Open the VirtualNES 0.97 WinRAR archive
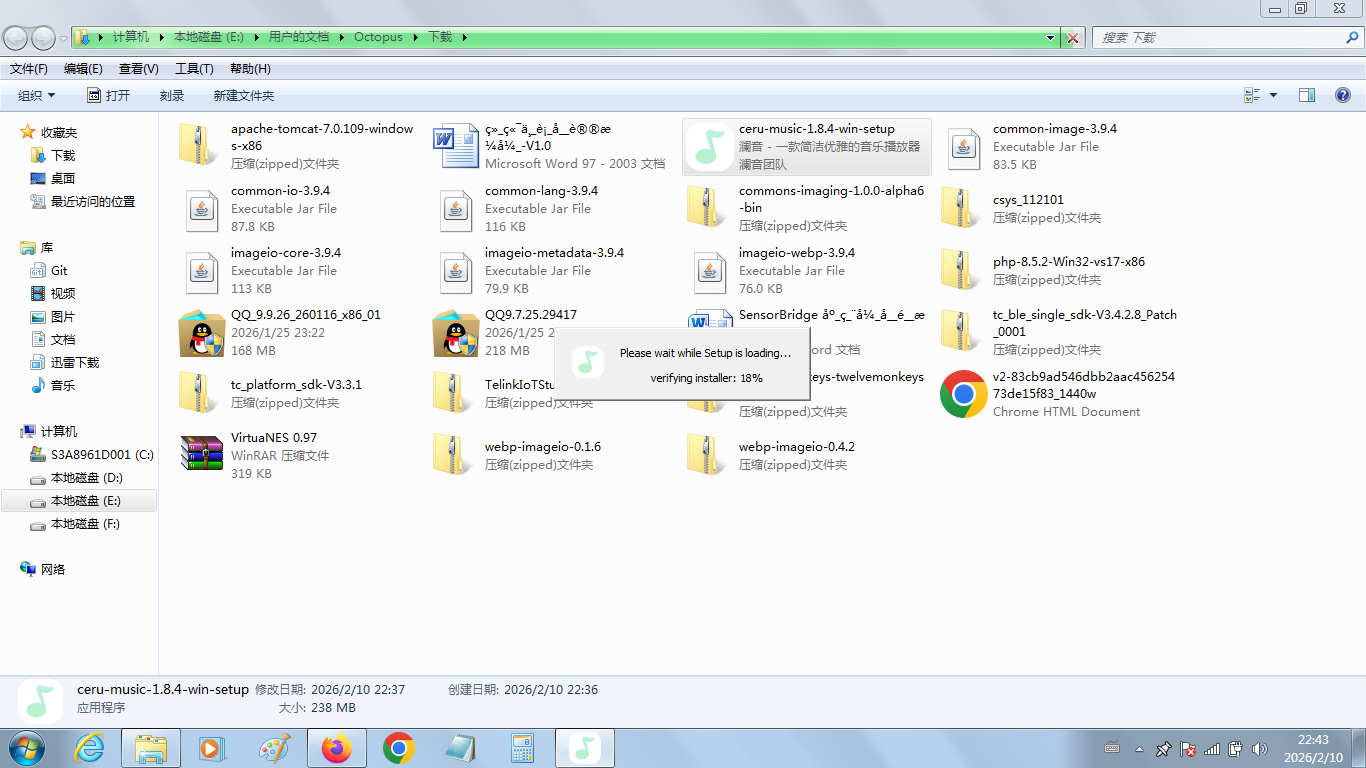The image size is (1366, 768). point(202,454)
